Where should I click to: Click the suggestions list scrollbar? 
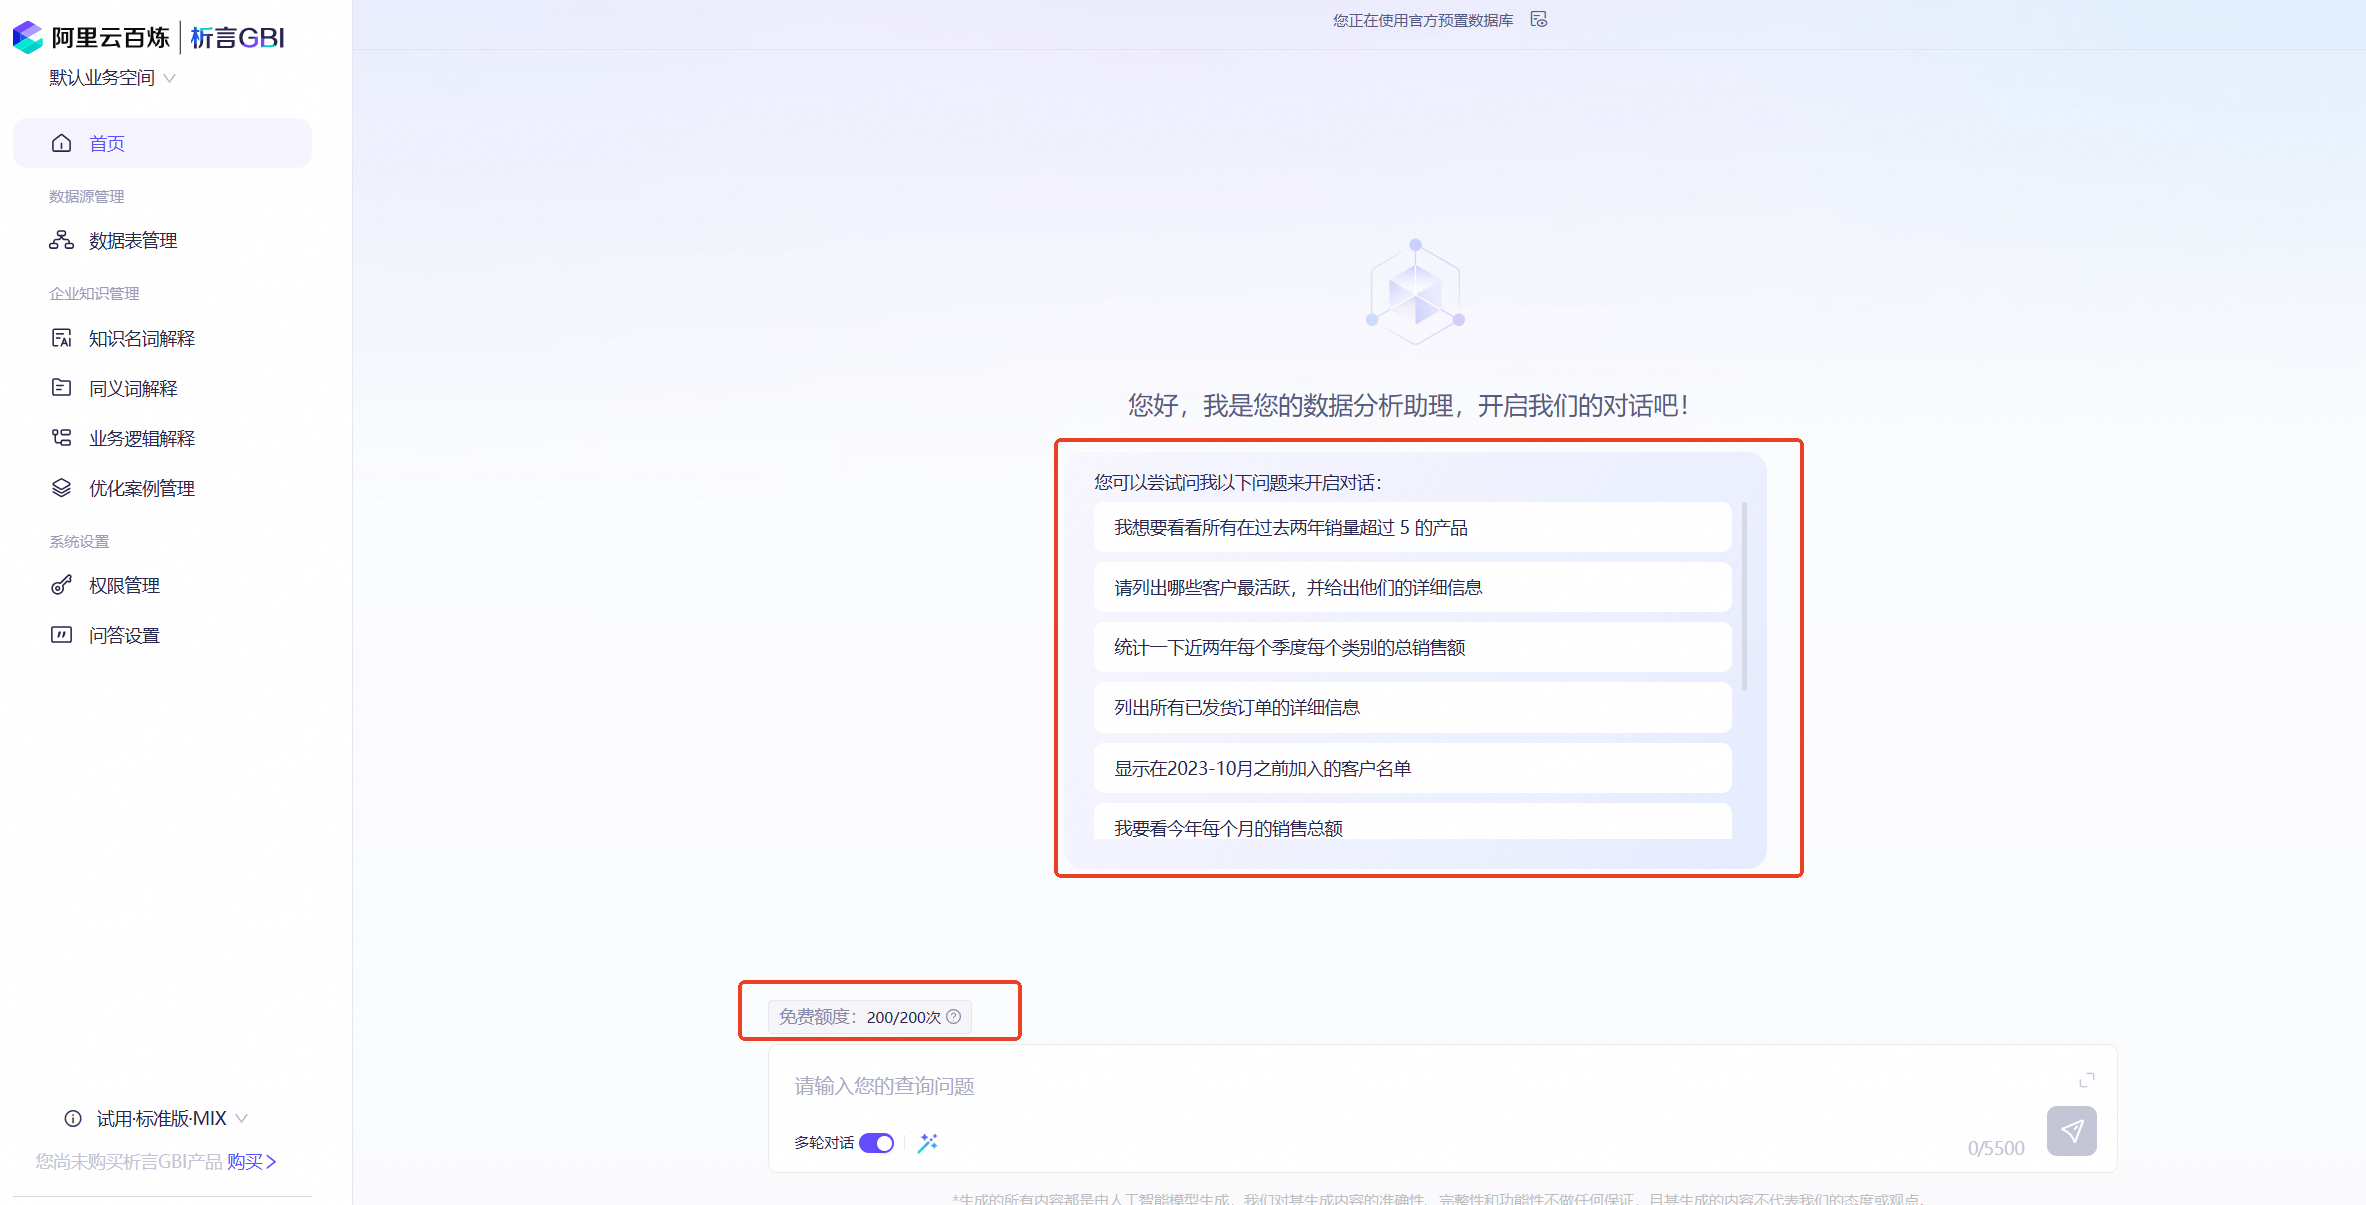pyautogui.click(x=1744, y=596)
